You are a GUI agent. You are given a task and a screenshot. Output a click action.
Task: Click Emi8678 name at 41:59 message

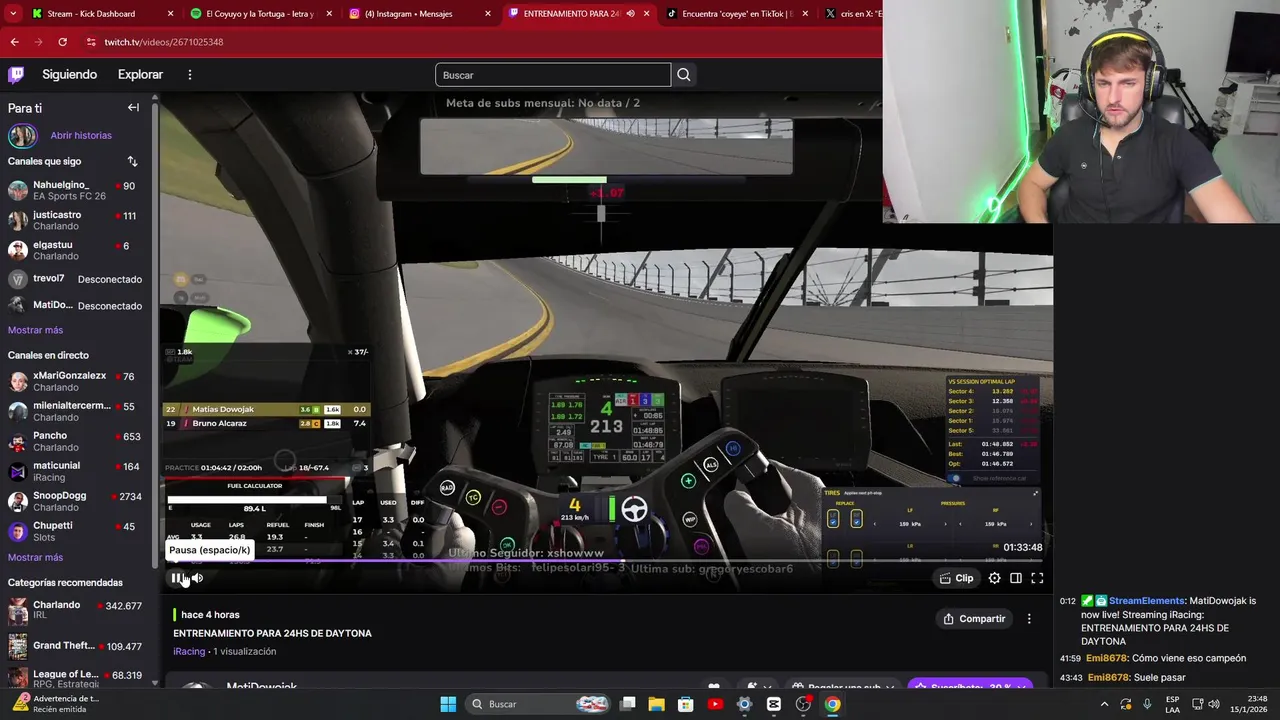(x=1107, y=658)
